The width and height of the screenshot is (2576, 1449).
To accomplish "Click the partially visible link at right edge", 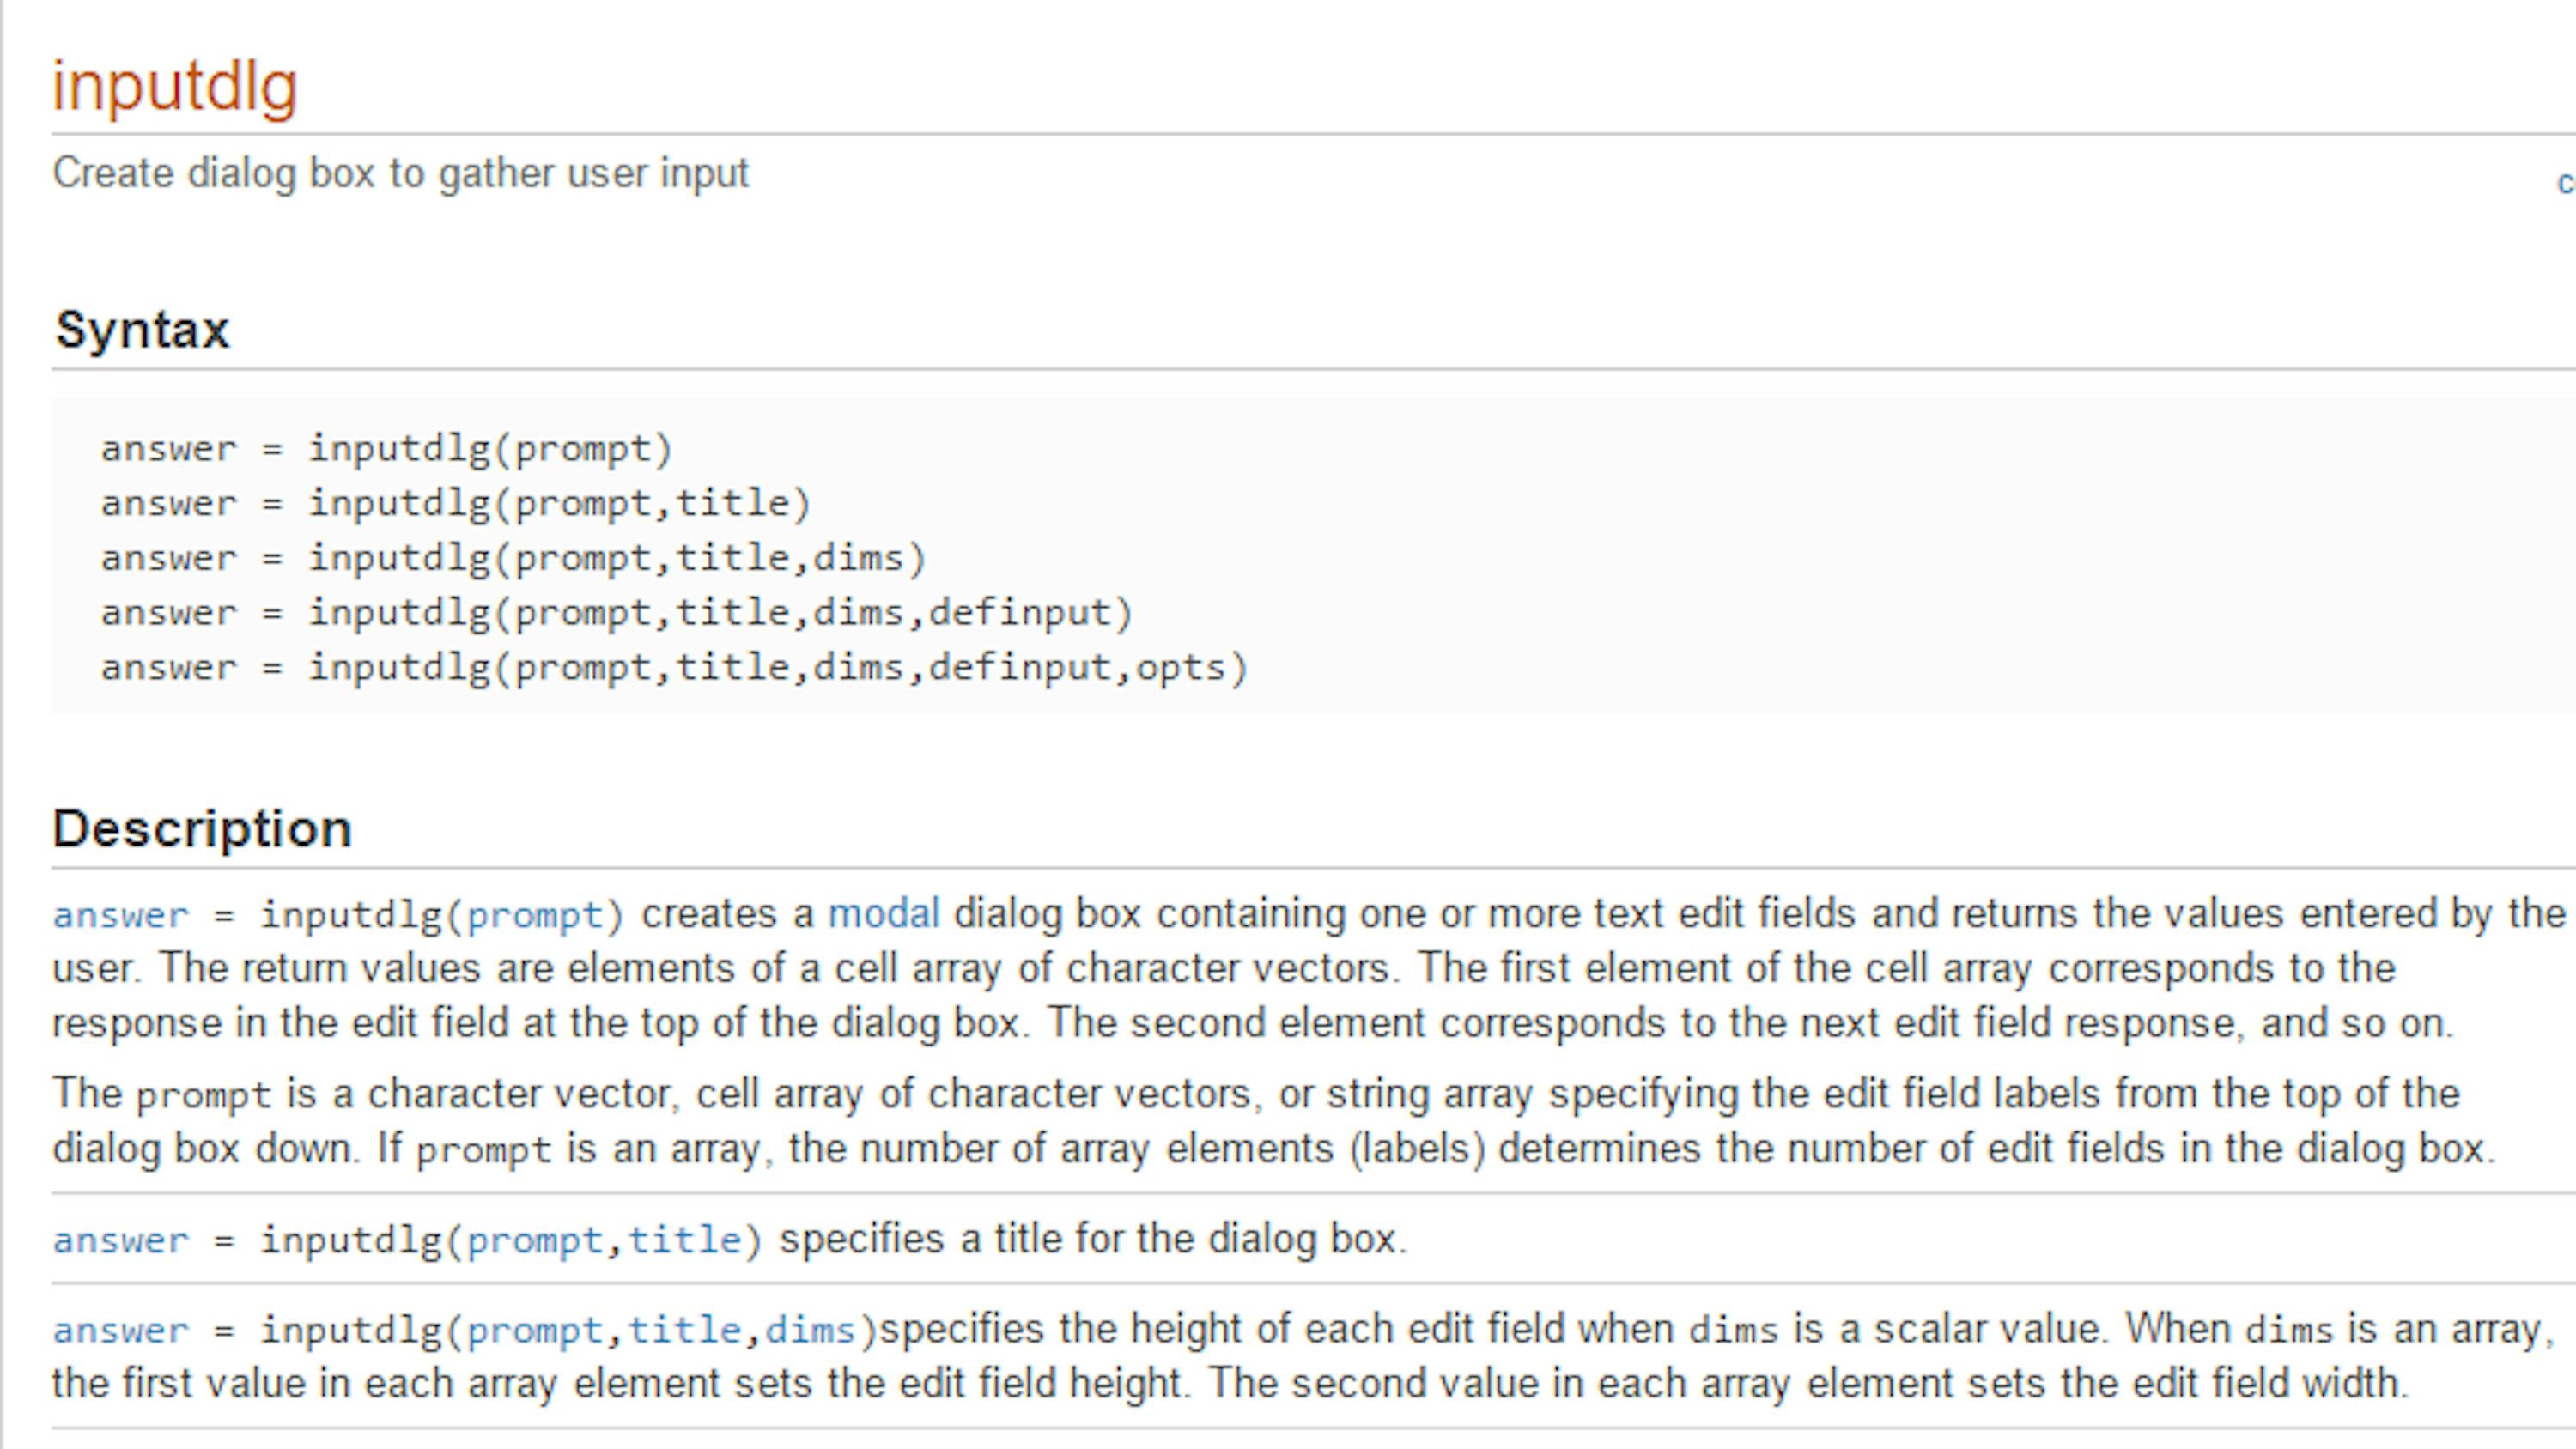I will 2565,183.
